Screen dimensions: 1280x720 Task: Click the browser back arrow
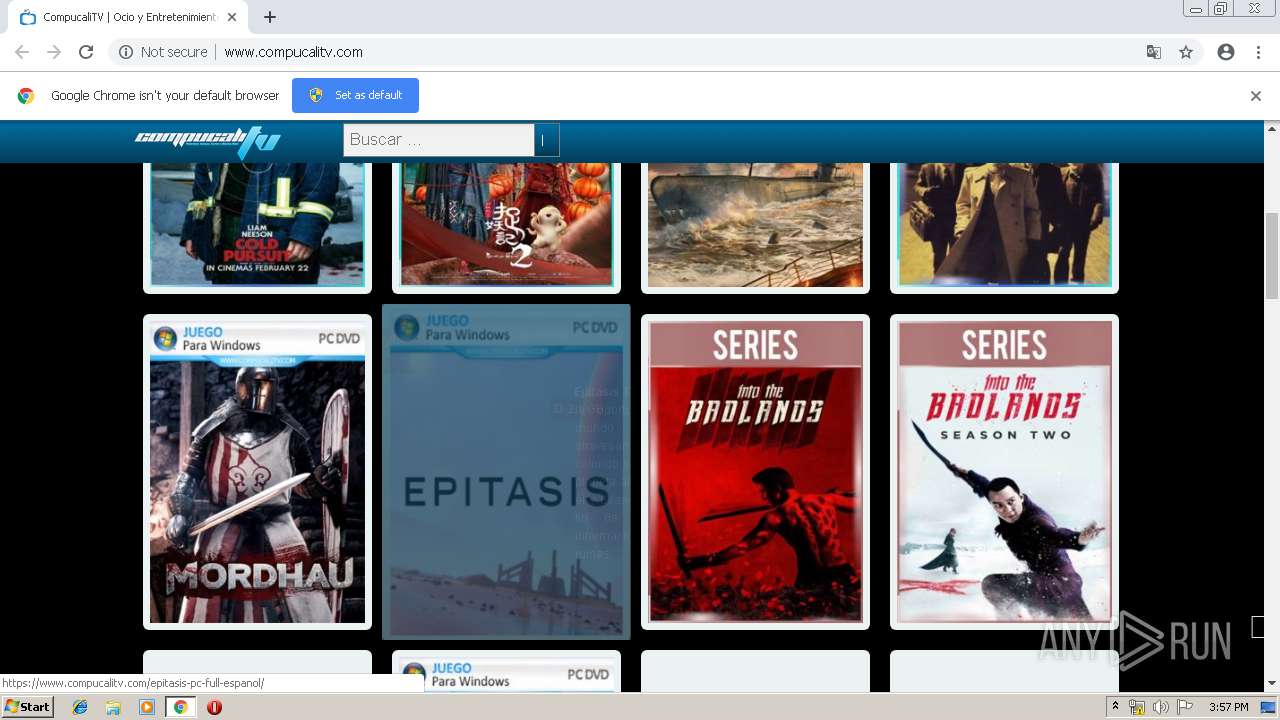[22, 52]
